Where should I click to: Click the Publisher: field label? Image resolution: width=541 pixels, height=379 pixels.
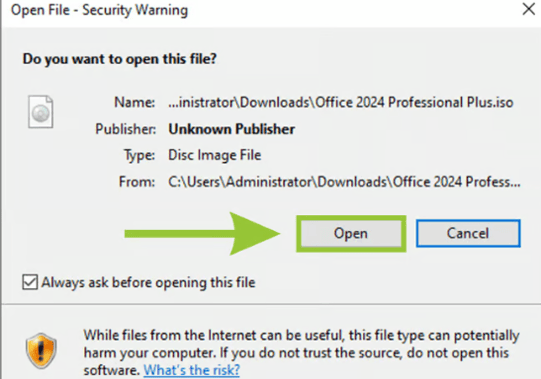tap(126, 129)
